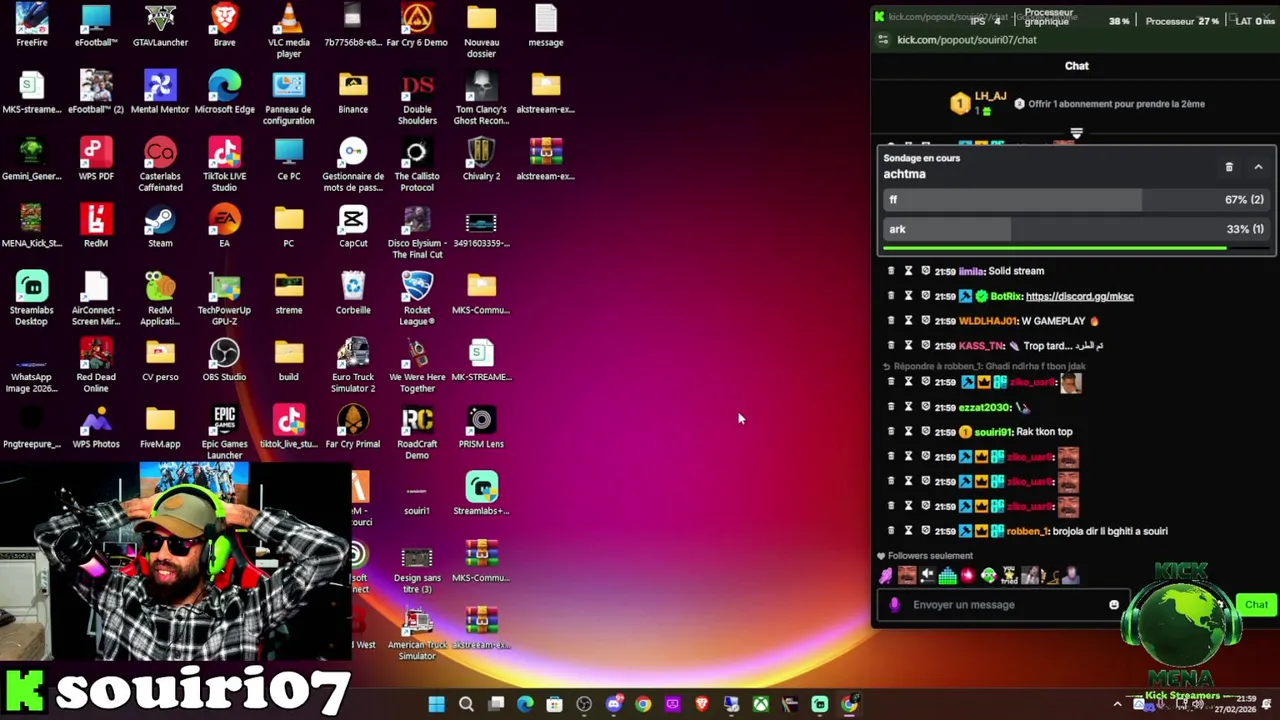Viewport: 1280px width, 720px height.
Task: Click username robben_1 in chat
Action: tap(1027, 531)
